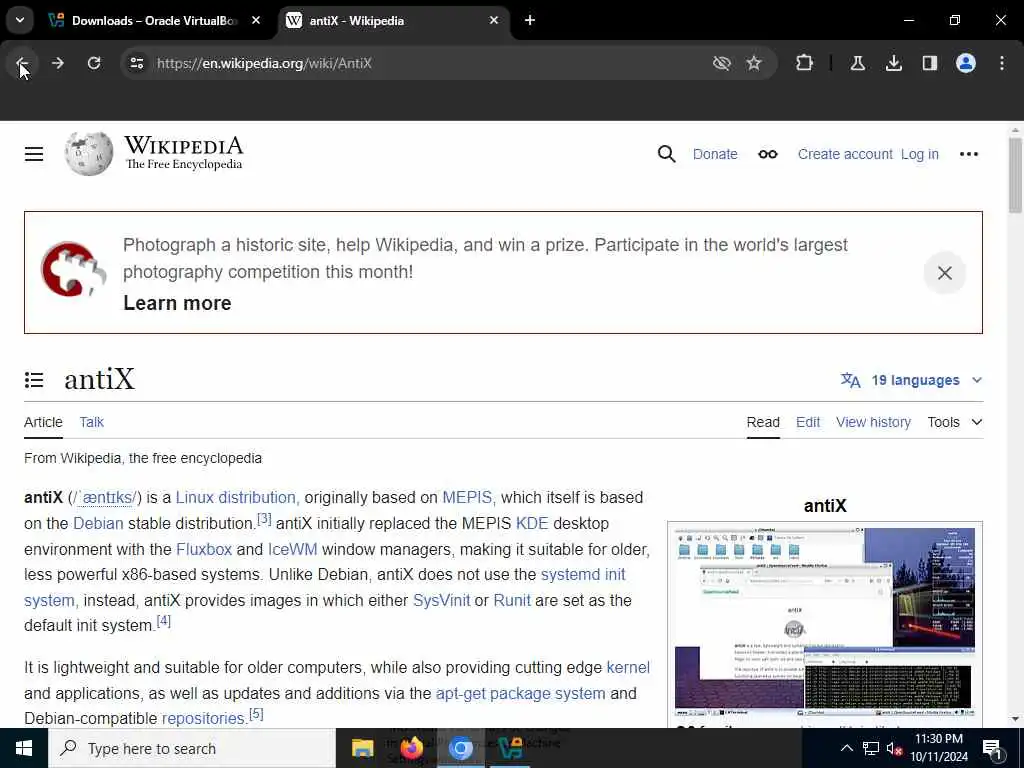Image resolution: width=1024 pixels, height=768 pixels.
Task: Open the IceWM link
Action: coord(293,550)
